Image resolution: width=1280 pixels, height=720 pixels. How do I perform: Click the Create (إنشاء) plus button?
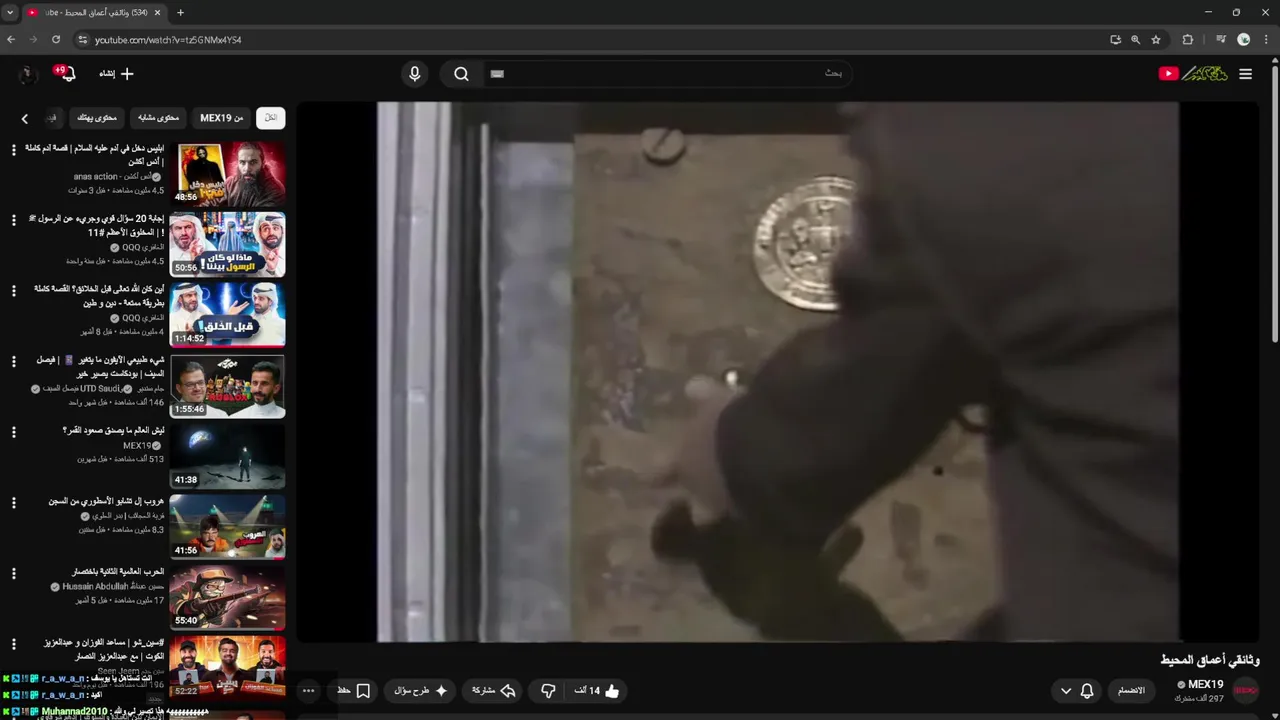click(x=116, y=74)
